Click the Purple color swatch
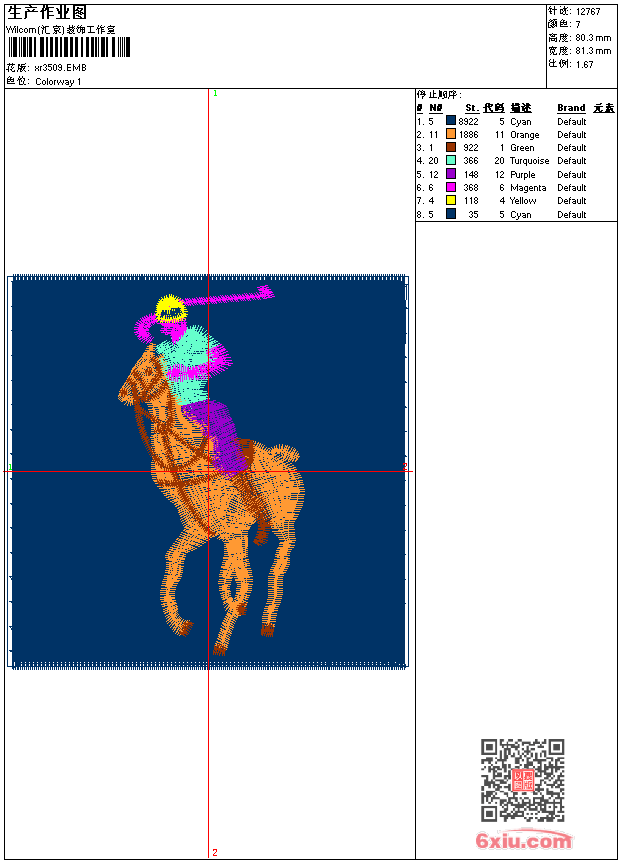Image resolution: width=620 pixels, height=860 pixels. click(x=451, y=174)
